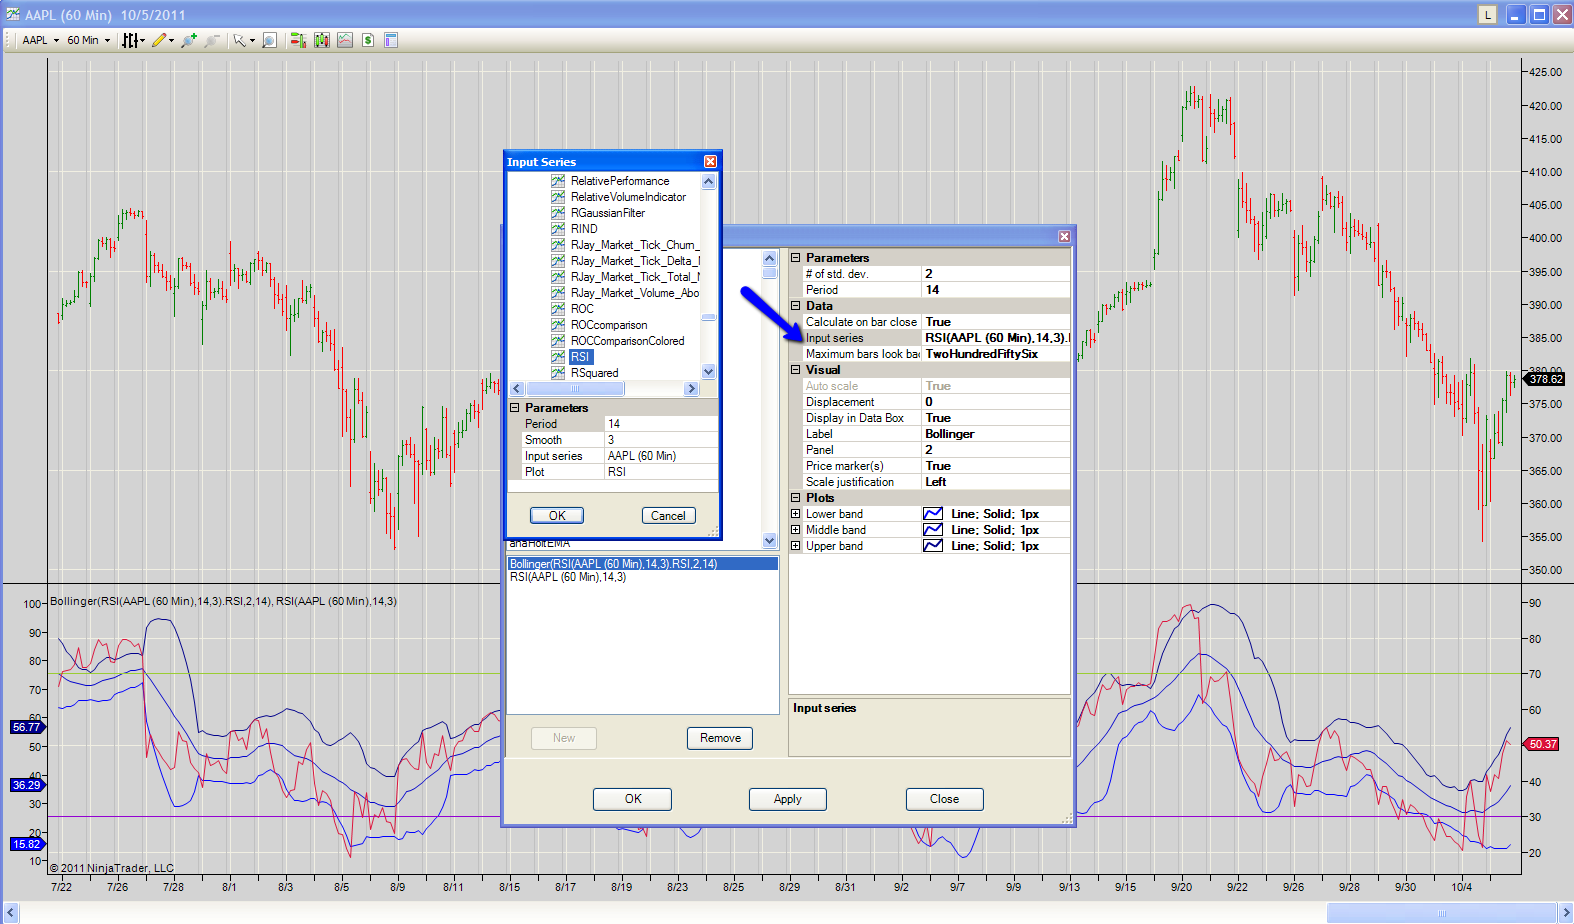Select ROCComparisonColored indicator
This screenshot has width=1574, height=924.
pos(628,341)
